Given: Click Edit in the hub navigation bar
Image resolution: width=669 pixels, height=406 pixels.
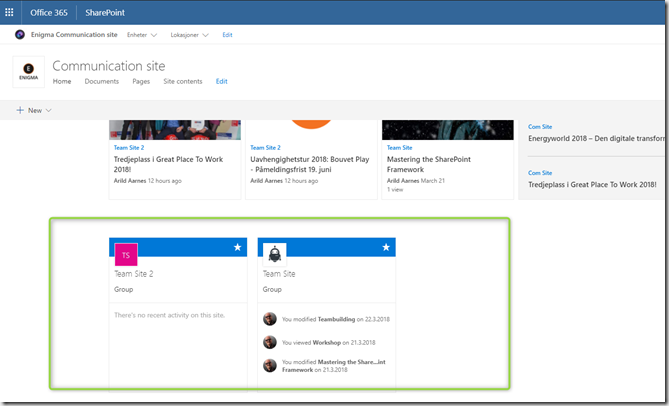Looking at the screenshot, I should pos(227,35).
